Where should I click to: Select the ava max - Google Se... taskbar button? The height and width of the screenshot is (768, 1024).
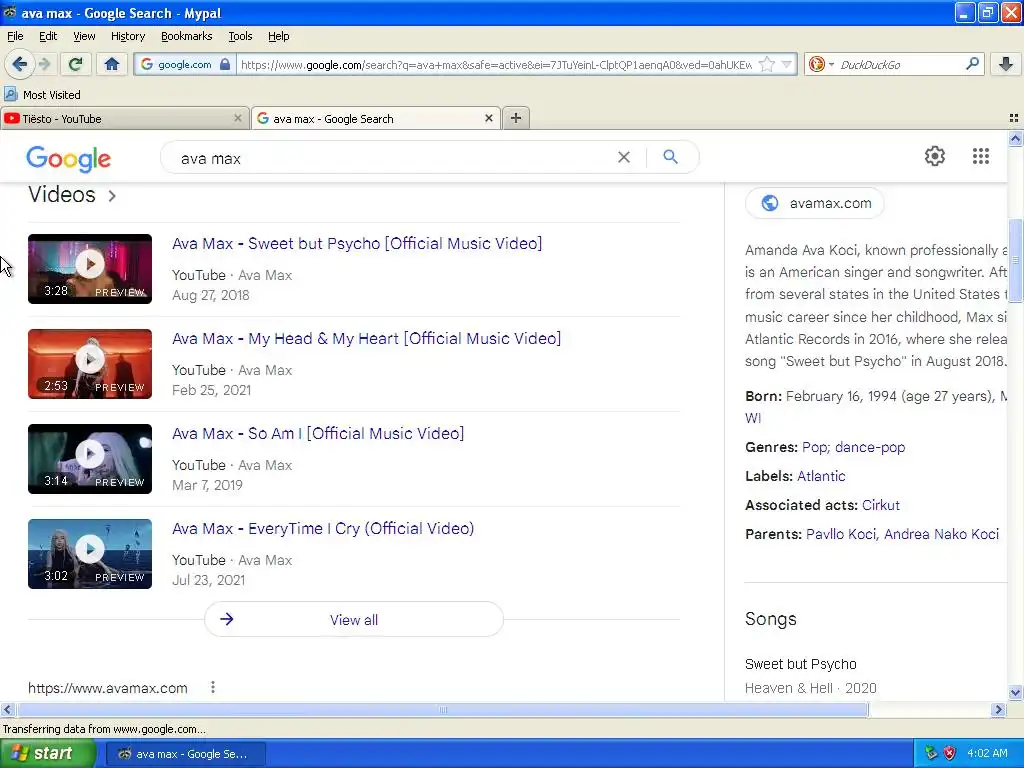pyautogui.click(x=185, y=754)
